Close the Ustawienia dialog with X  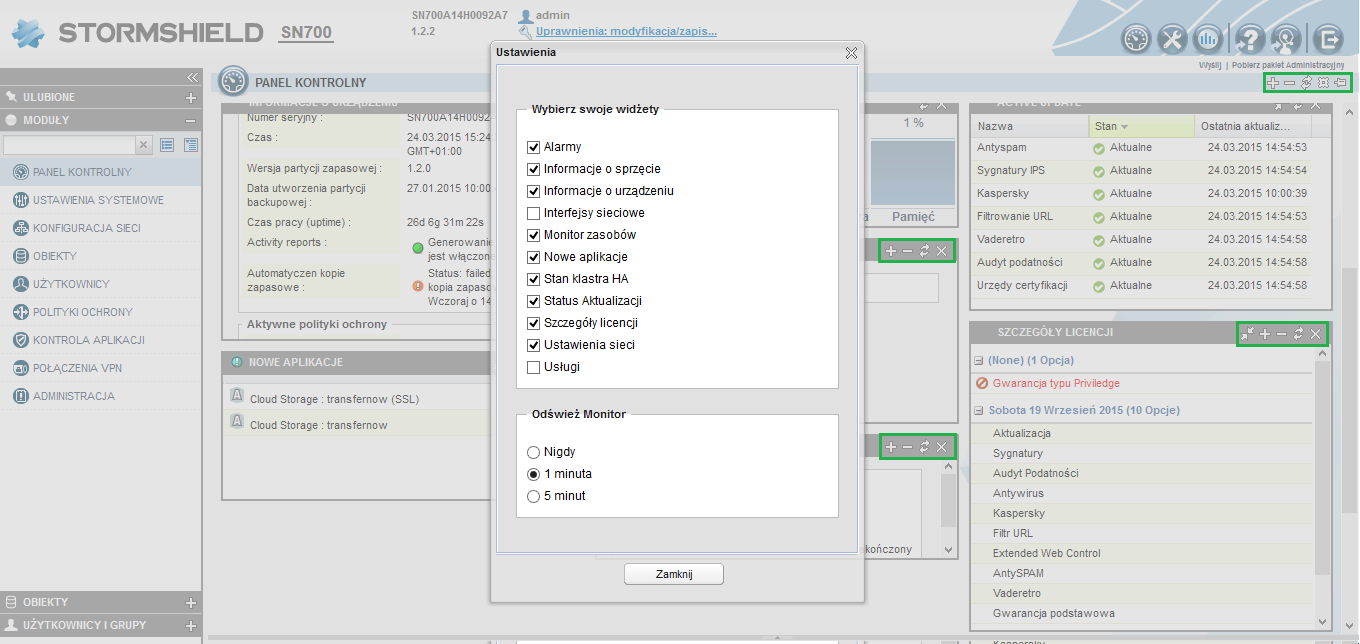pos(851,52)
